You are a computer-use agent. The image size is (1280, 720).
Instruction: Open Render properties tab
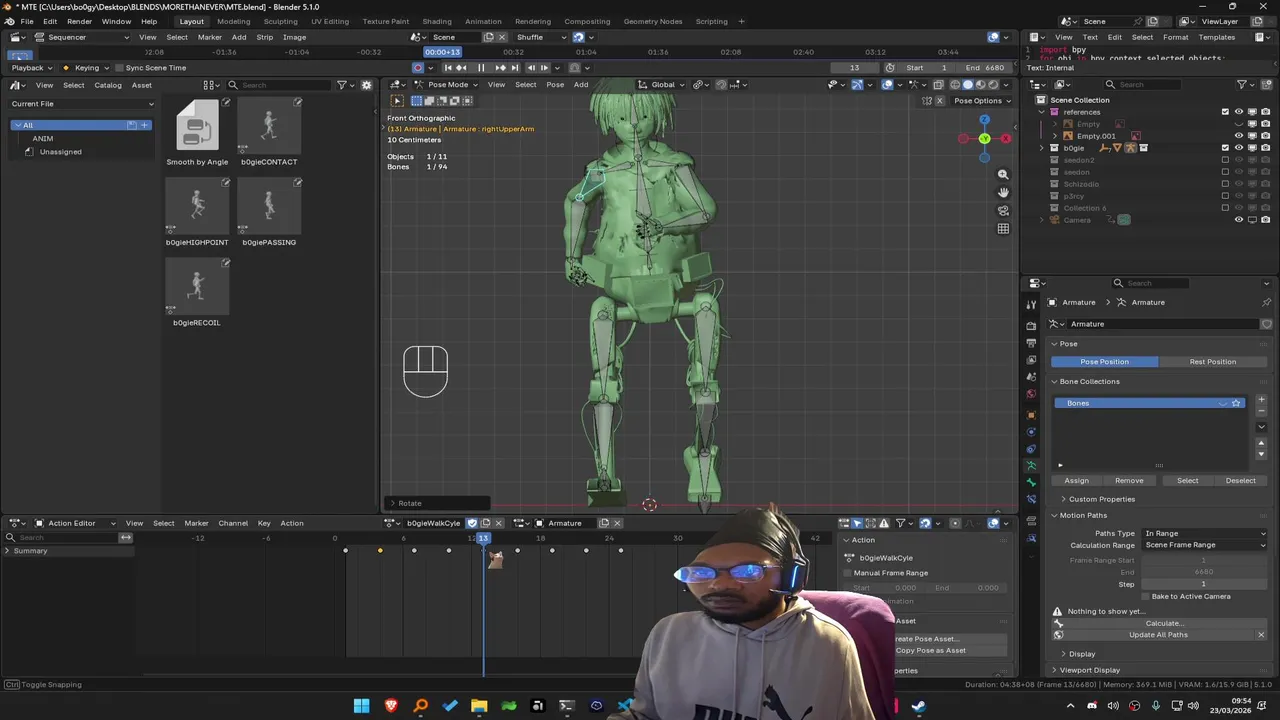[x=1031, y=326]
